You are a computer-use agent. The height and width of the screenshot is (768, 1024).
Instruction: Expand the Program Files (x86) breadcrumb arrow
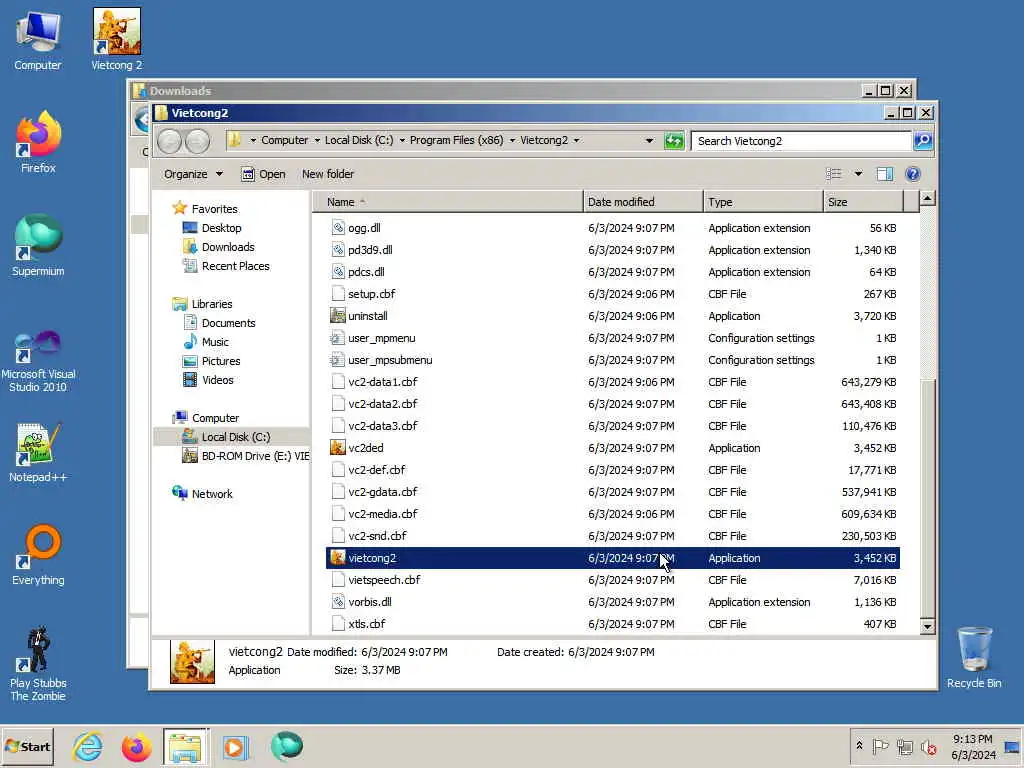tap(512, 140)
